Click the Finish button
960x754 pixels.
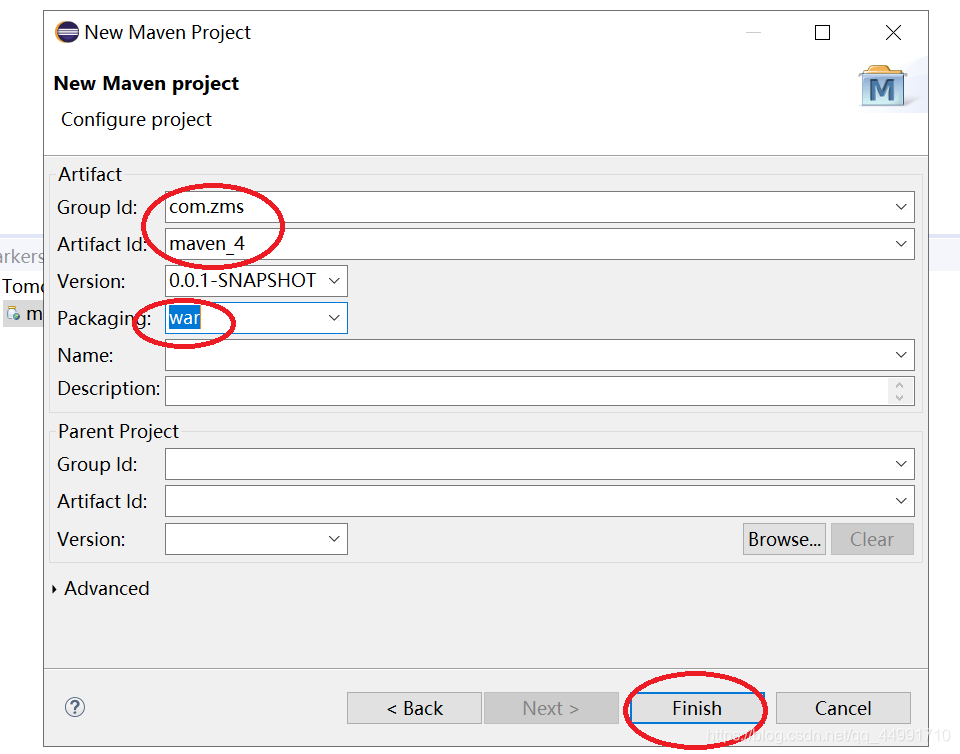(x=697, y=708)
